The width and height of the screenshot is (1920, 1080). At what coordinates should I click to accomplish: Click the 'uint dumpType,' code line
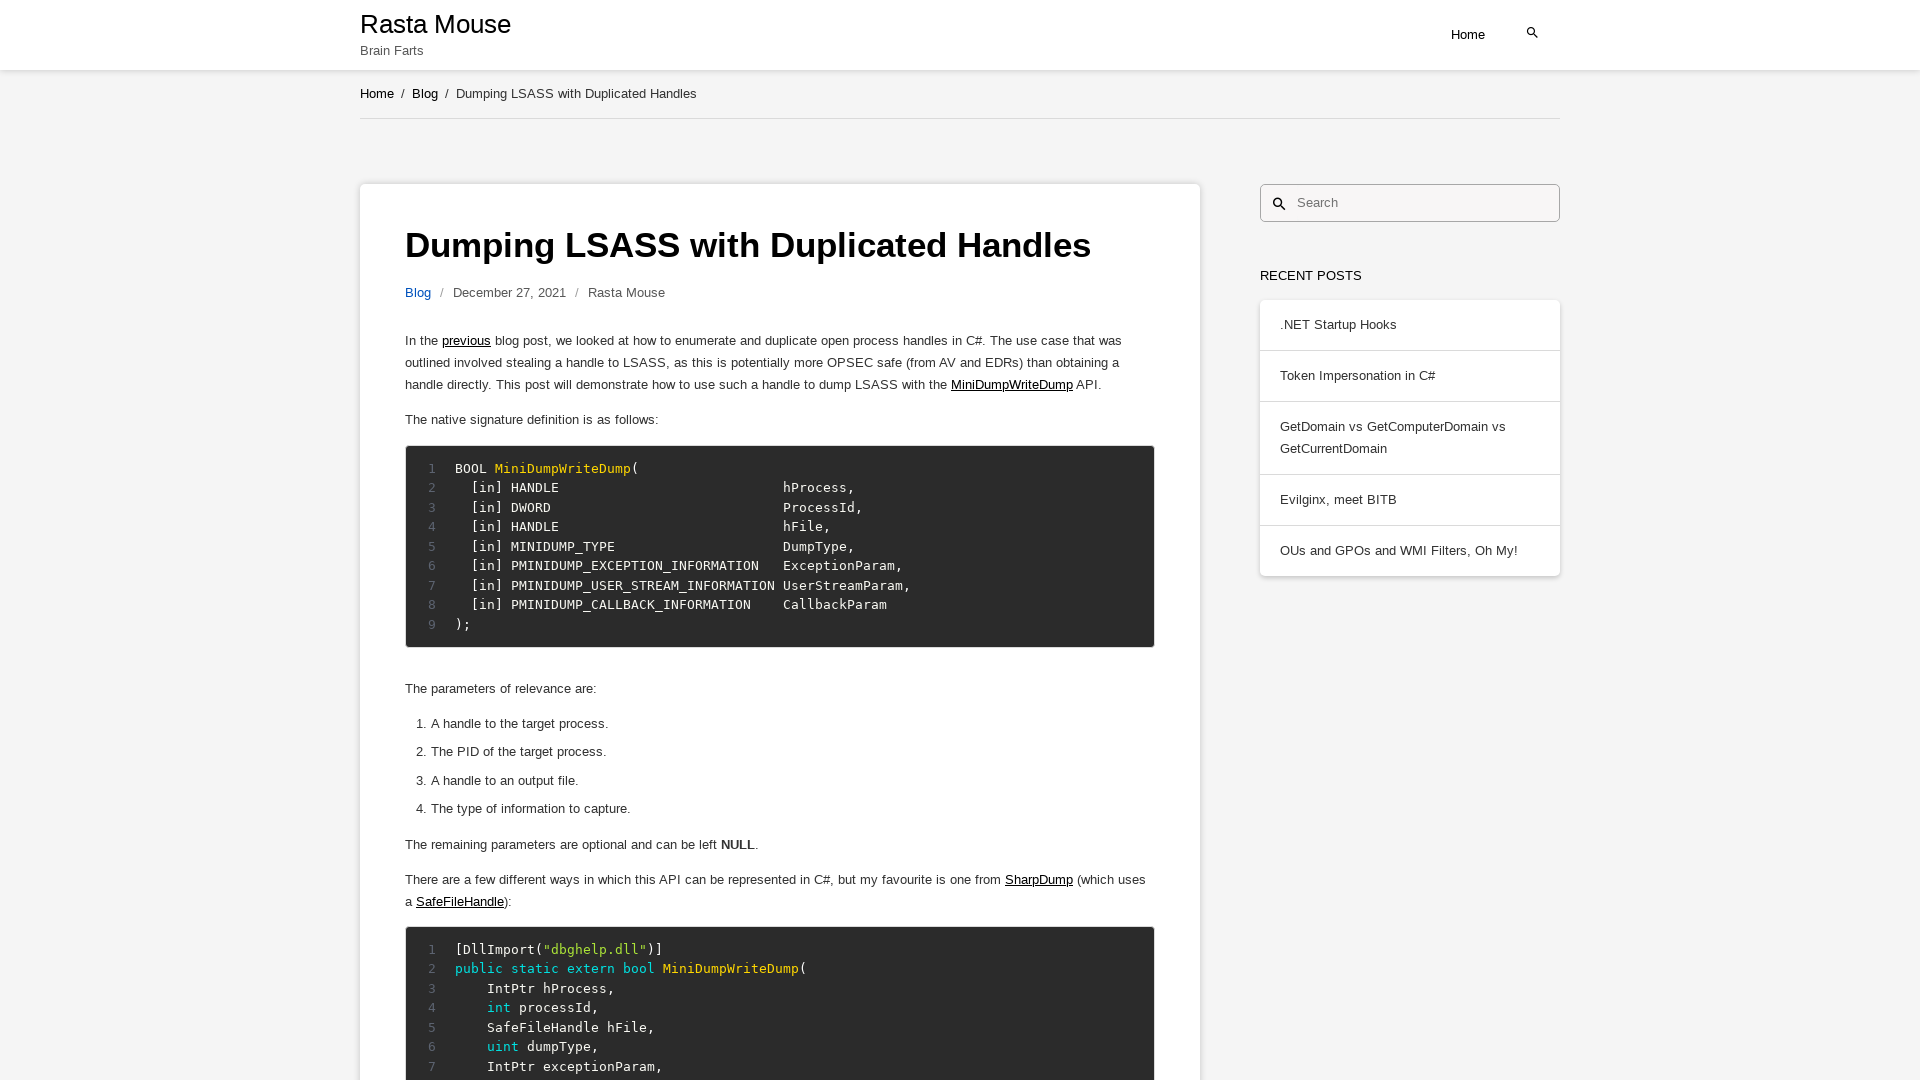pyautogui.click(x=542, y=1047)
